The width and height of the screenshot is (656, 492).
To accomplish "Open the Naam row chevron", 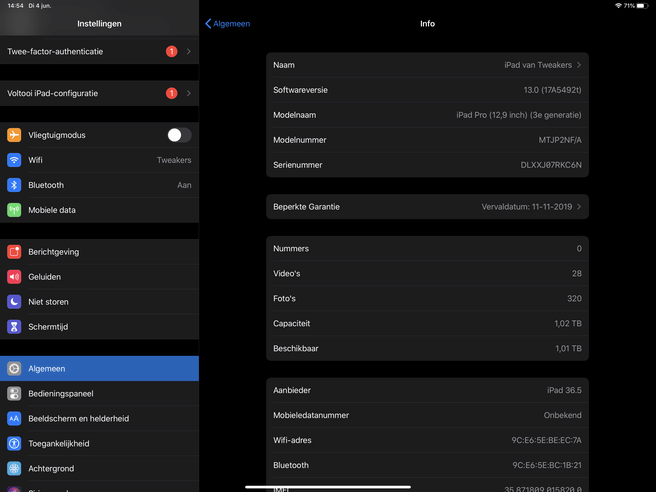I will (579, 65).
